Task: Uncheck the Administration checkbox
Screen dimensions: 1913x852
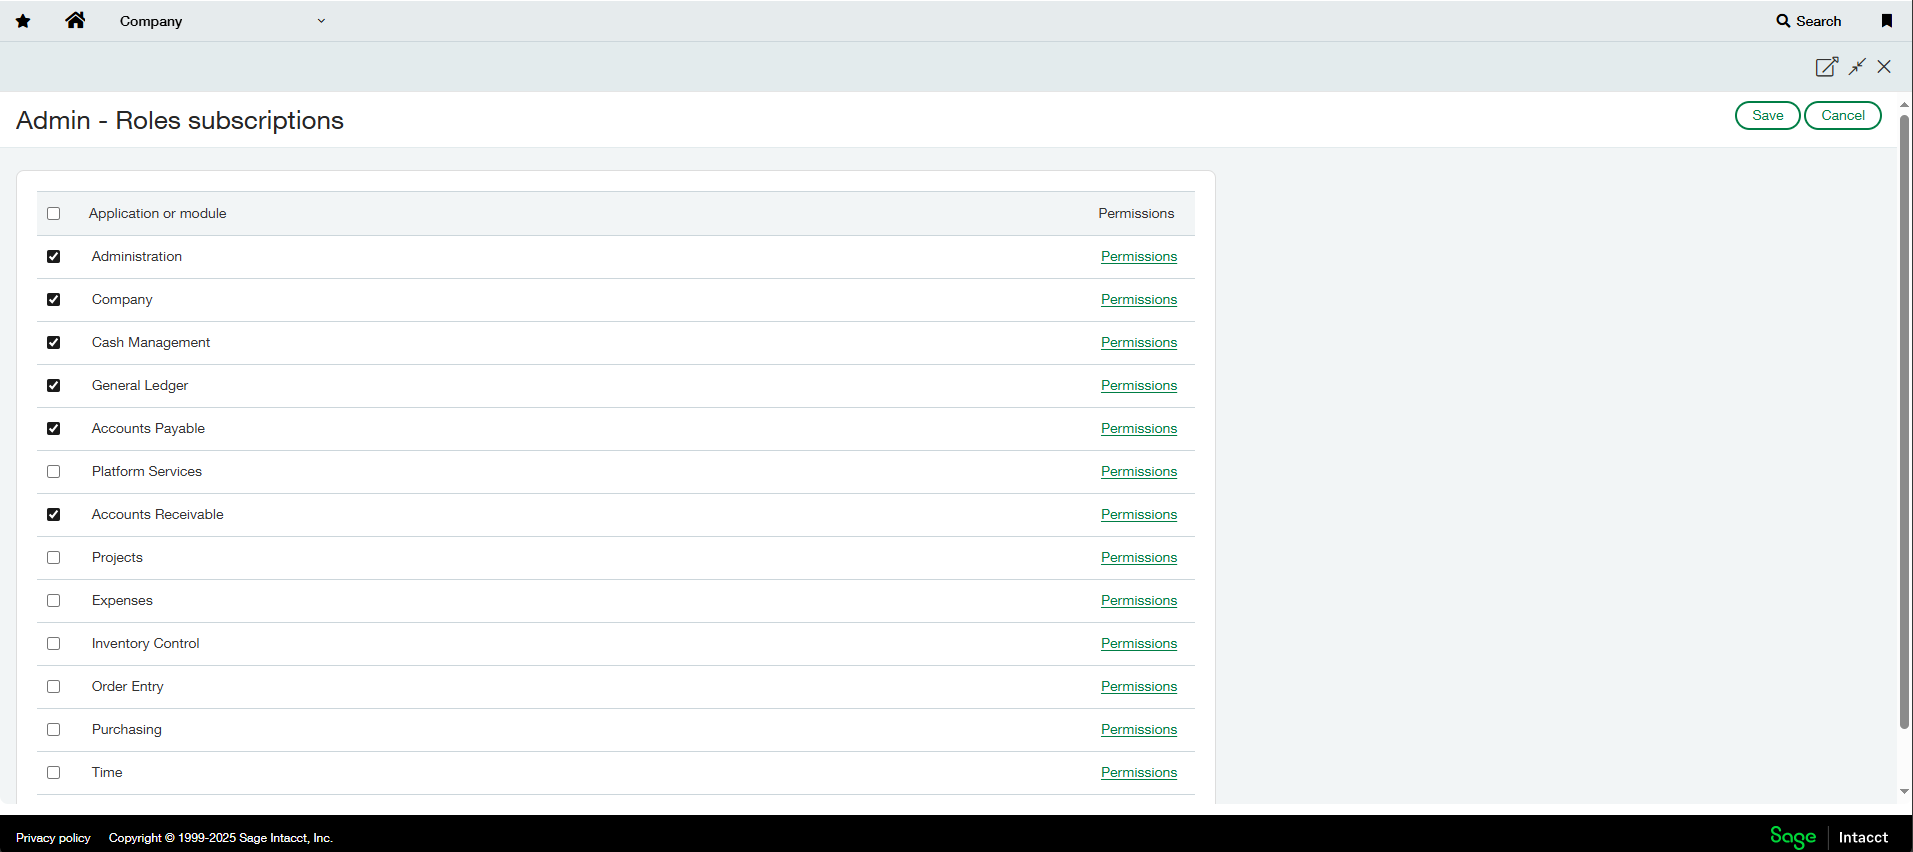Action: point(54,257)
